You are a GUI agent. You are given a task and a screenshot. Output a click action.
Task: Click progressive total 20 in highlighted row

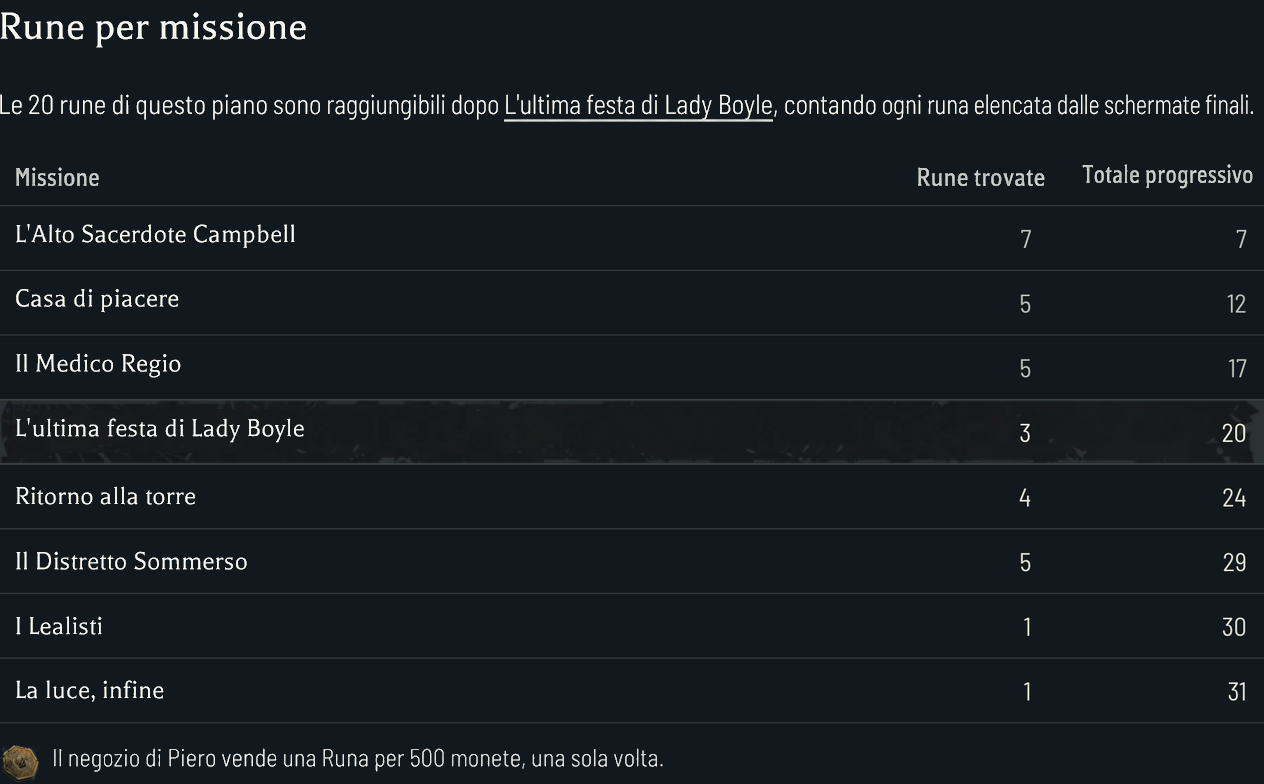(x=1234, y=433)
